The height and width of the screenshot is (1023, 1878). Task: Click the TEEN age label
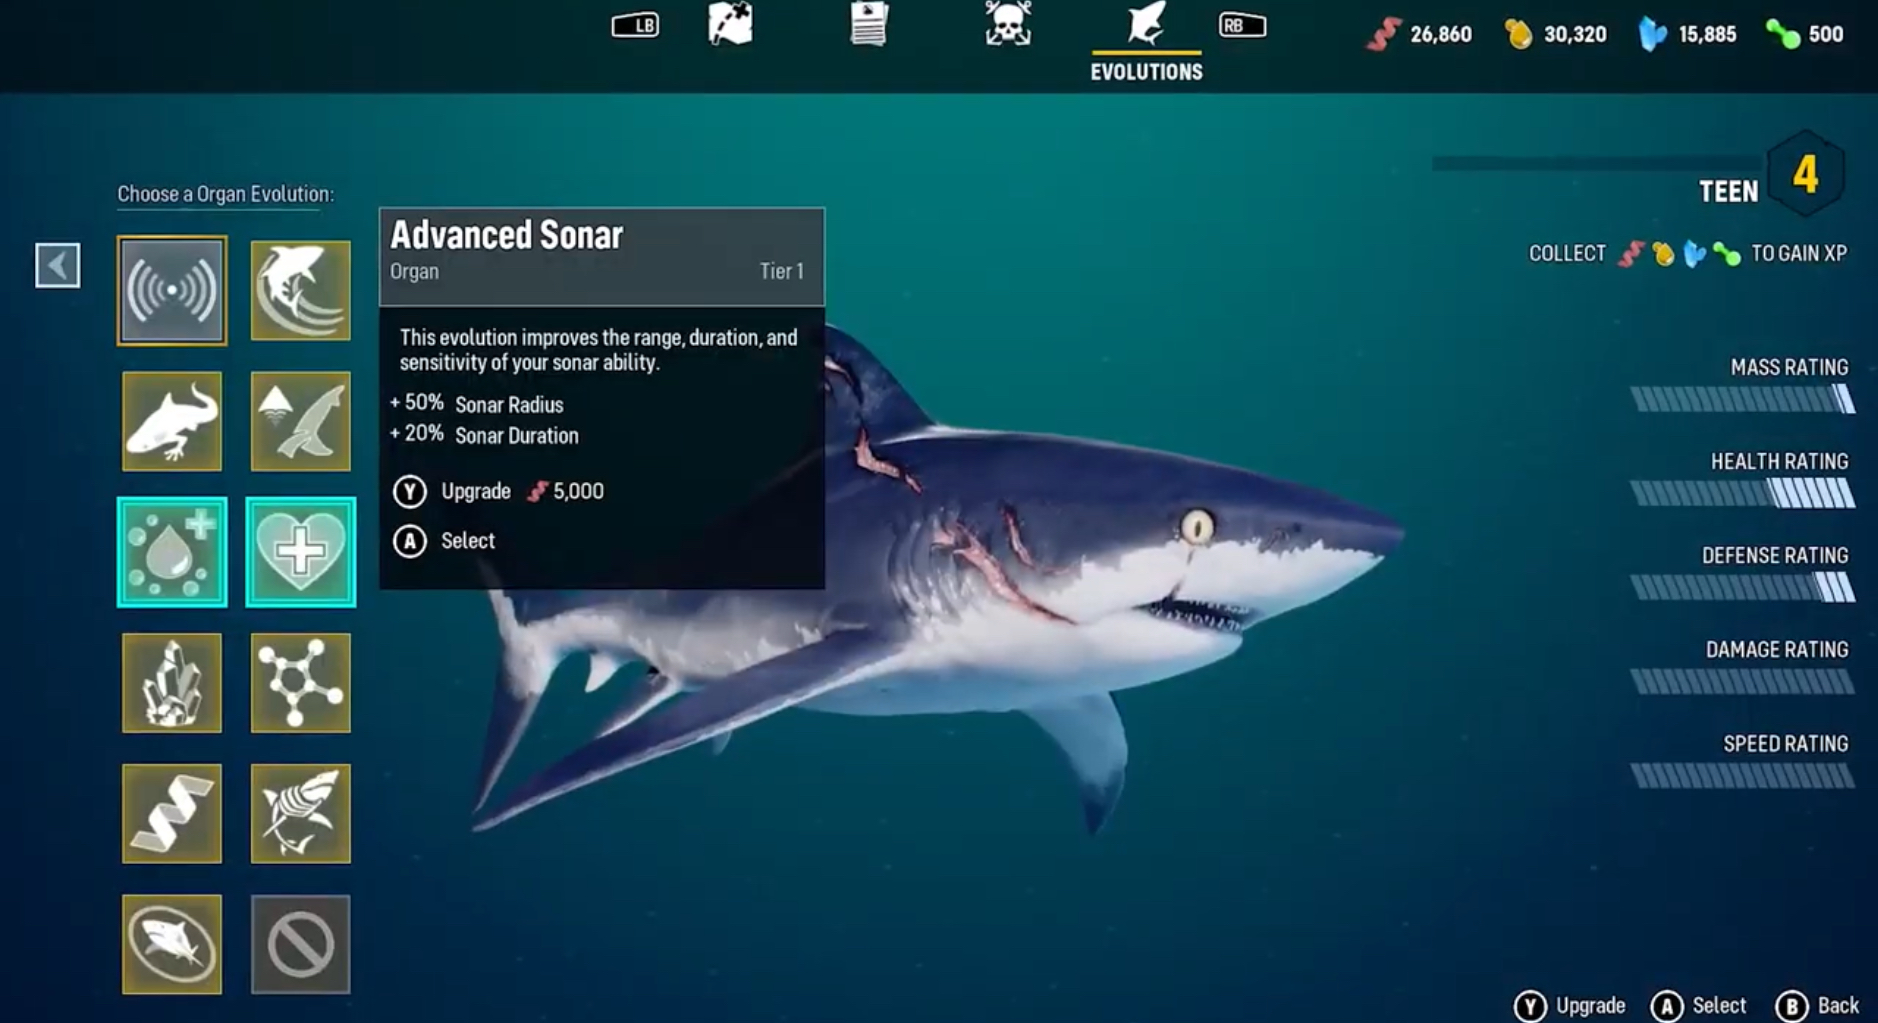coord(1728,192)
